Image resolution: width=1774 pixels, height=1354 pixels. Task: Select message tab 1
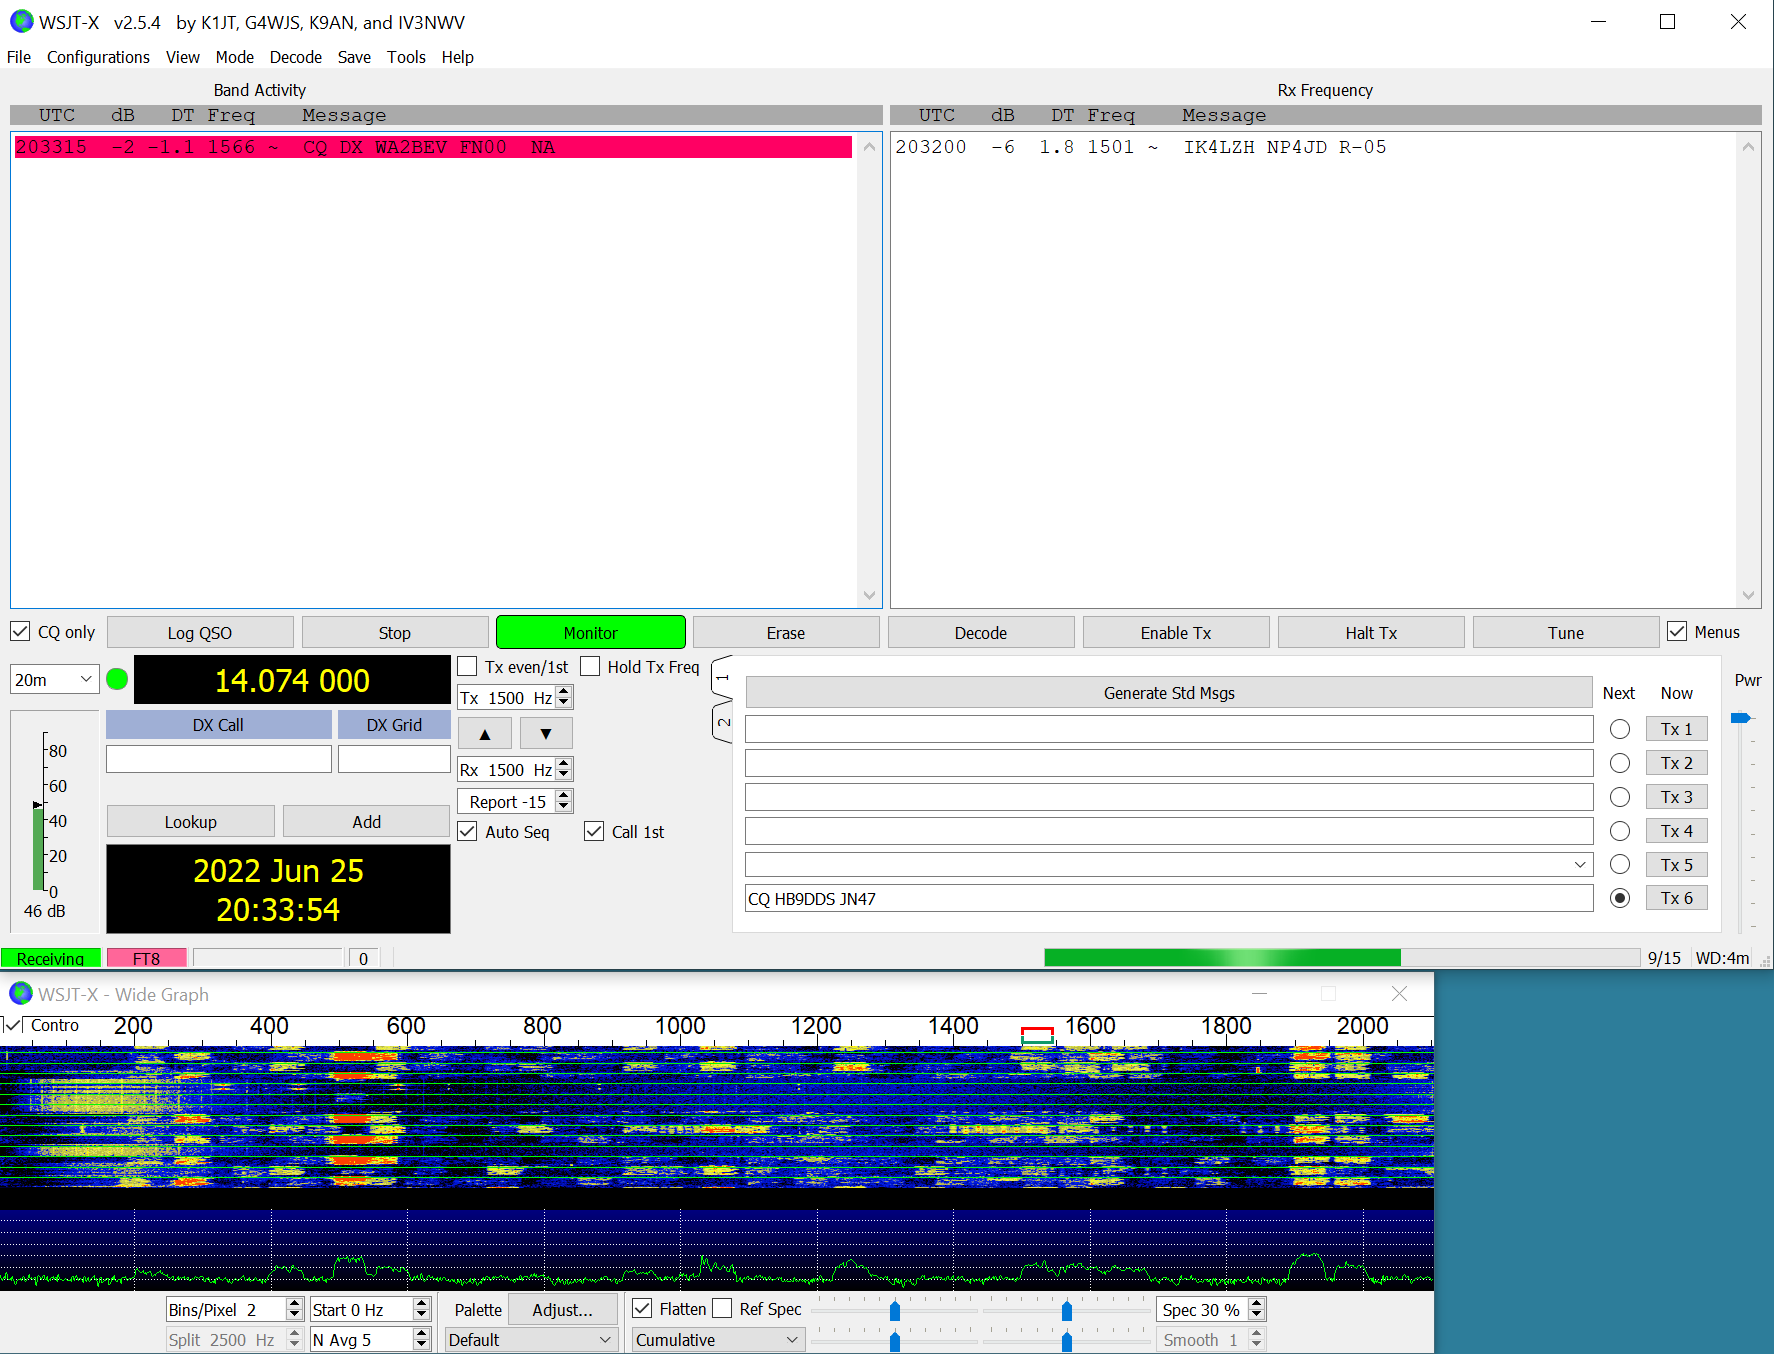coord(723,678)
